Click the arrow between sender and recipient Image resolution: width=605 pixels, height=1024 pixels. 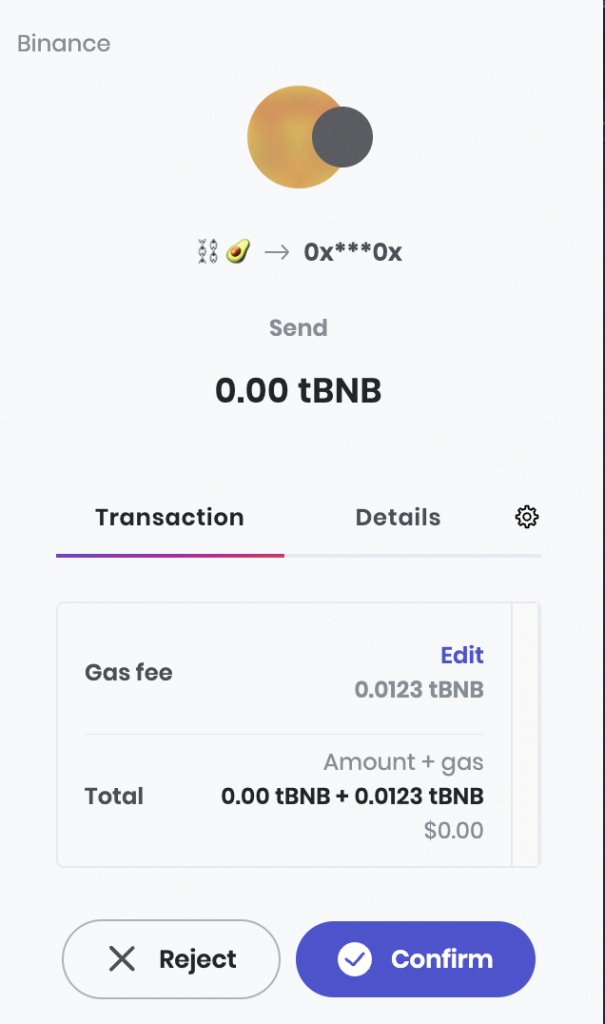click(275, 252)
